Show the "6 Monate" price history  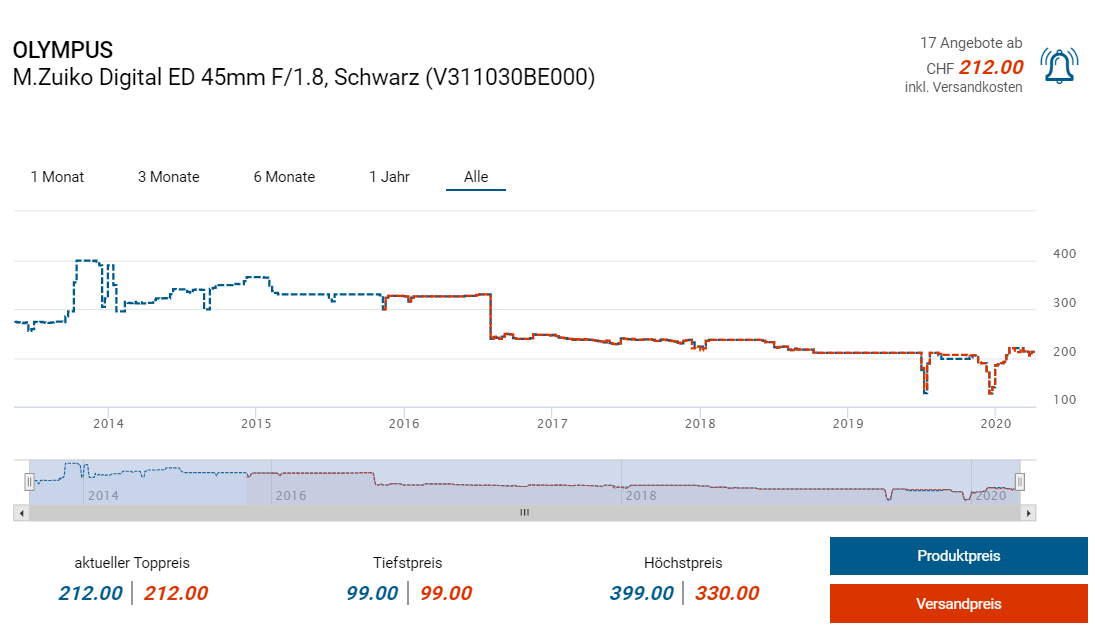coord(284,177)
